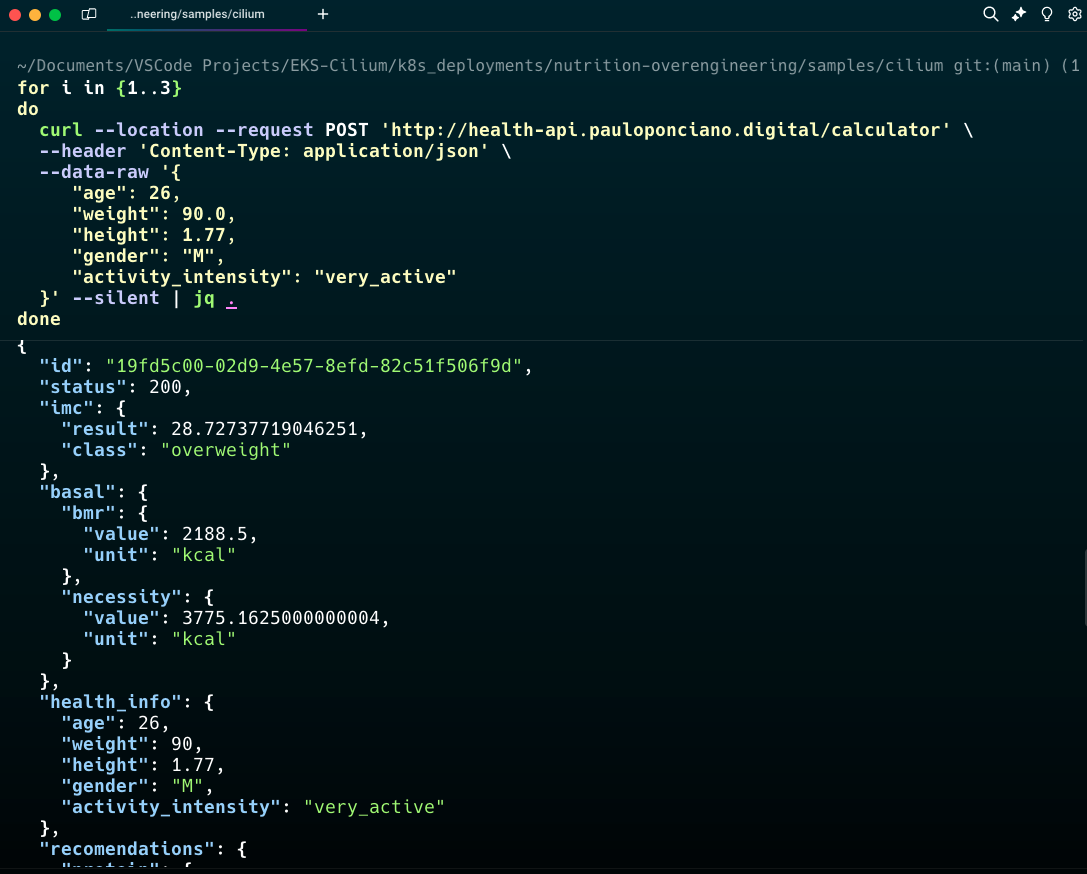The height and width of the screenshot is (874, 1087).
Task: Click the necessity value 3775.1625000000004
Action: click(281, 618)
